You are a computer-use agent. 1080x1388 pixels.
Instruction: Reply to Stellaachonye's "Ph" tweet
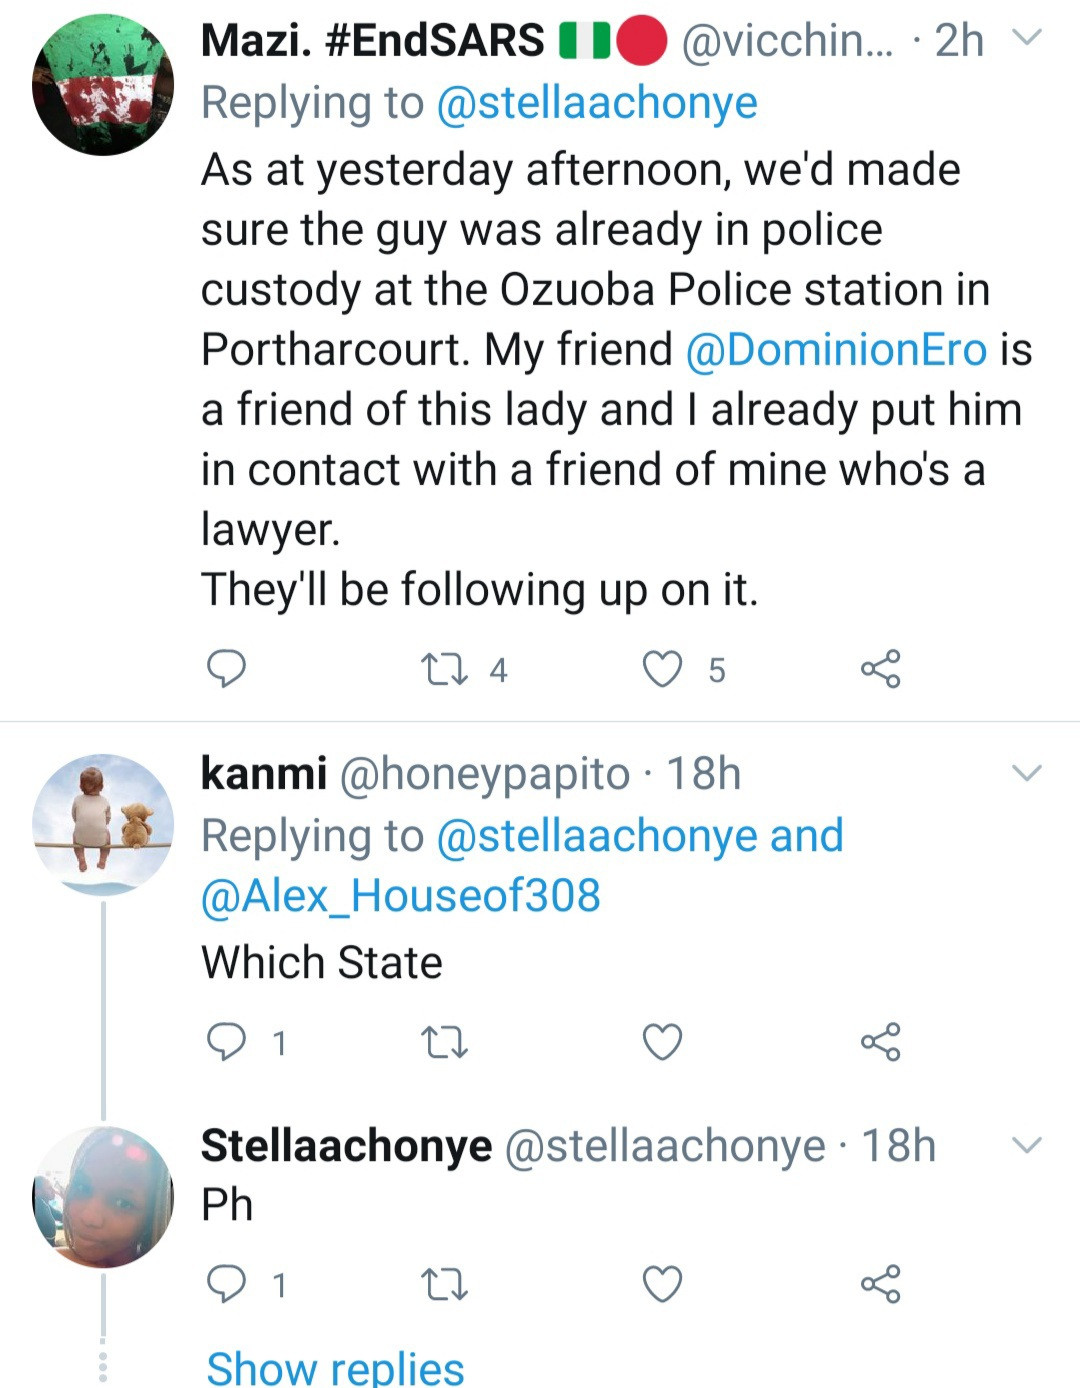click(x=226, y=1284)
